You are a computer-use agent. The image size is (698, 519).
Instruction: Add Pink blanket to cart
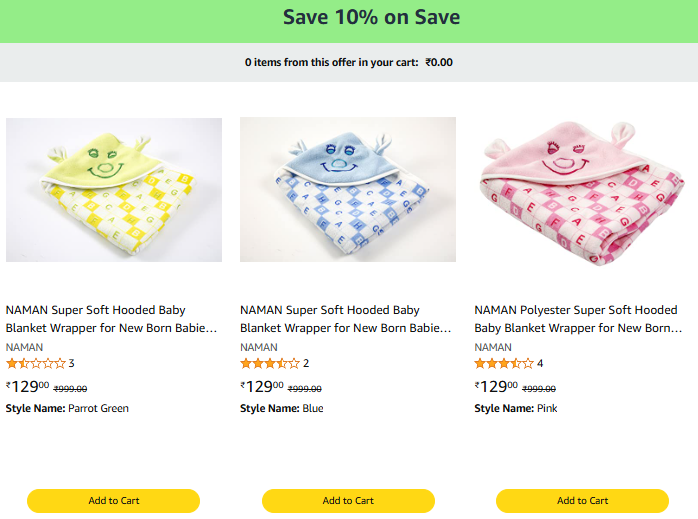click(x=582, y=501)
